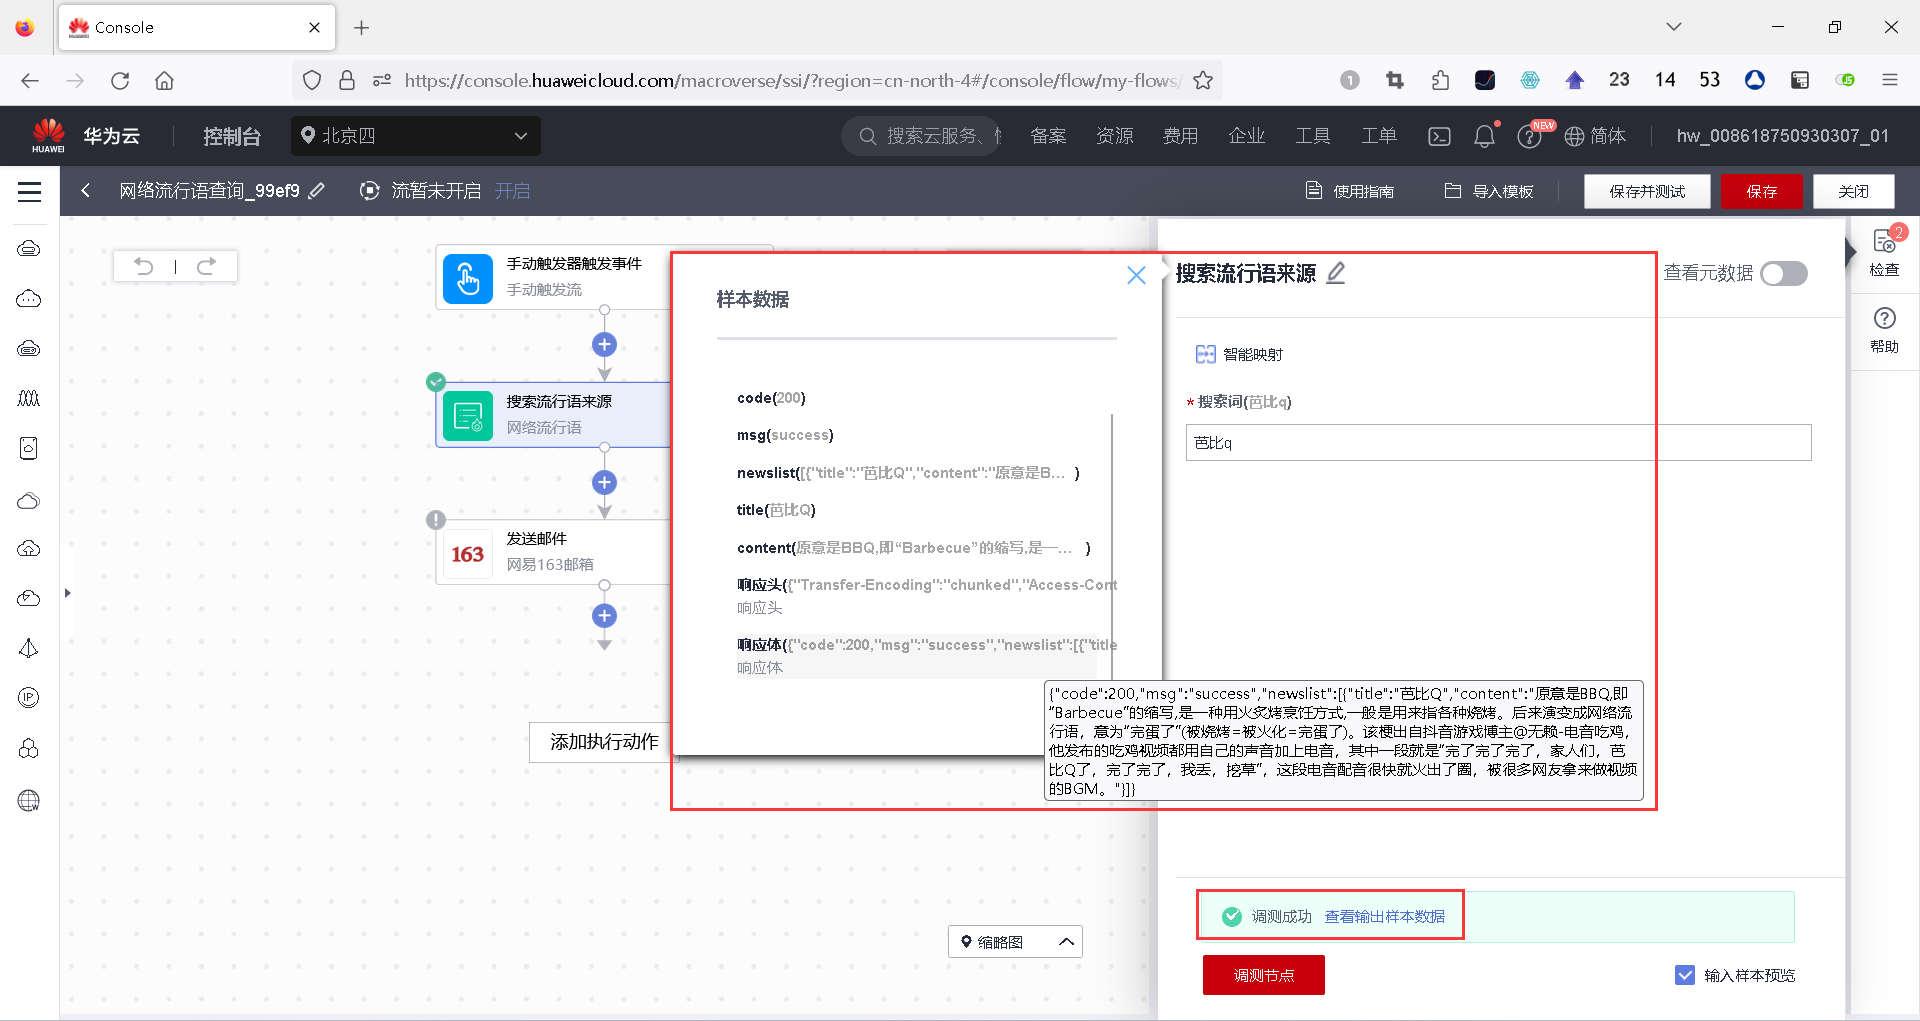Open the 使用指南 guide
The width and height of the screenshot is (1920, 1021).
point(1350,191)
